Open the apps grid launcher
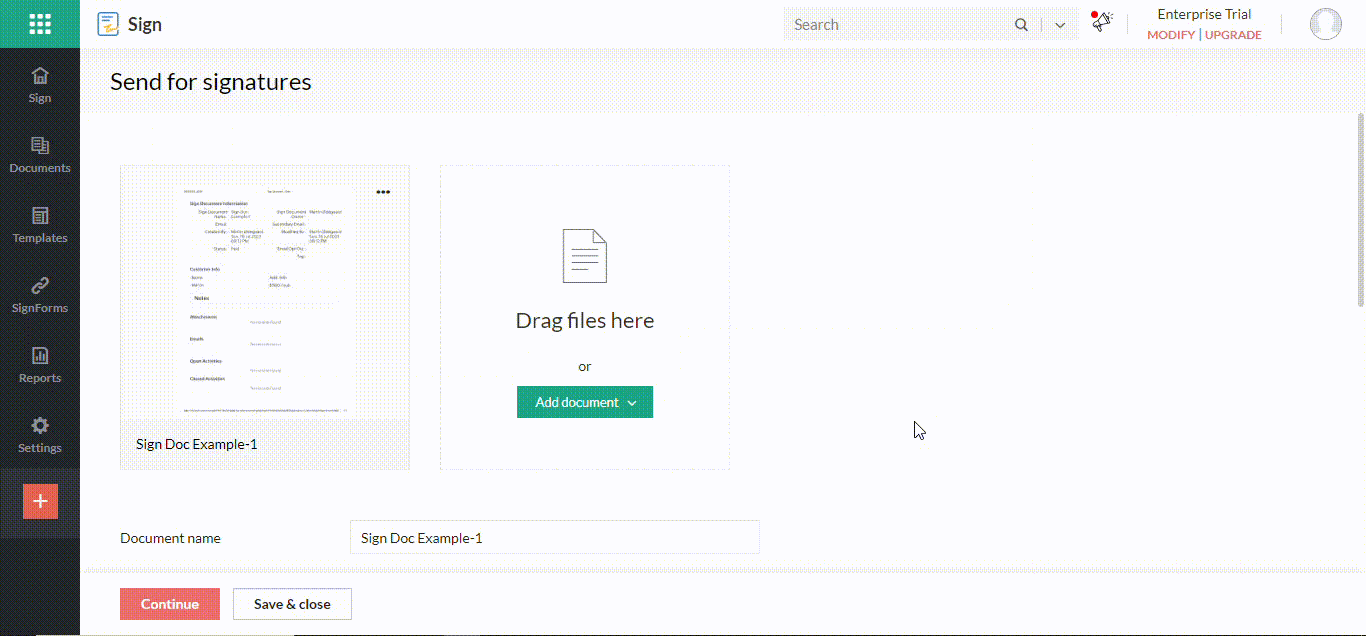This screenshot has width=1366, height=636. tap(40, 23)
